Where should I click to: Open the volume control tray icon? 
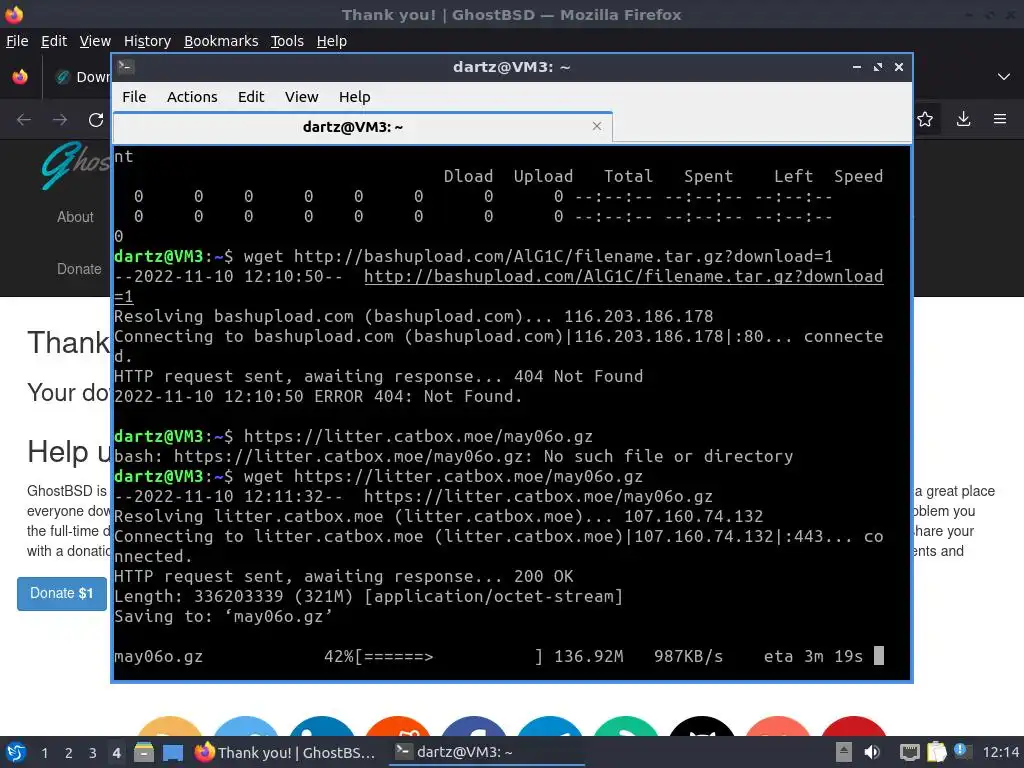(x=872, y=752)
